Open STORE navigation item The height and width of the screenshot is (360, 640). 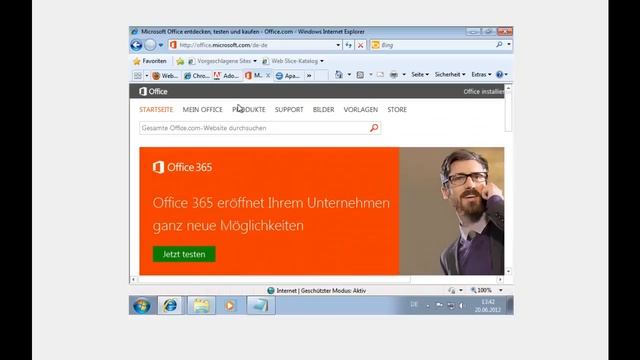tap(397, 110)
